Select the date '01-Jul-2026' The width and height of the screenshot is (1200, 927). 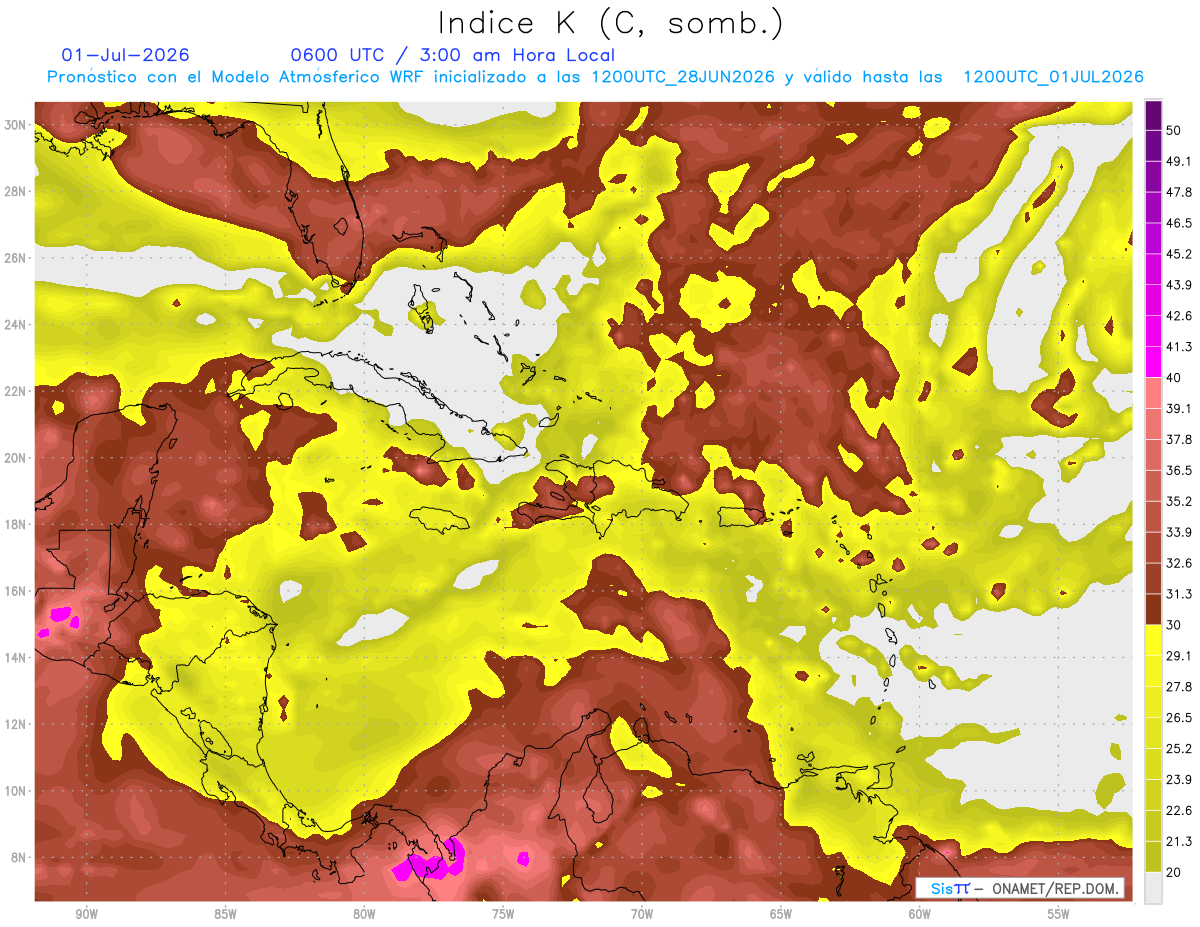126,55
